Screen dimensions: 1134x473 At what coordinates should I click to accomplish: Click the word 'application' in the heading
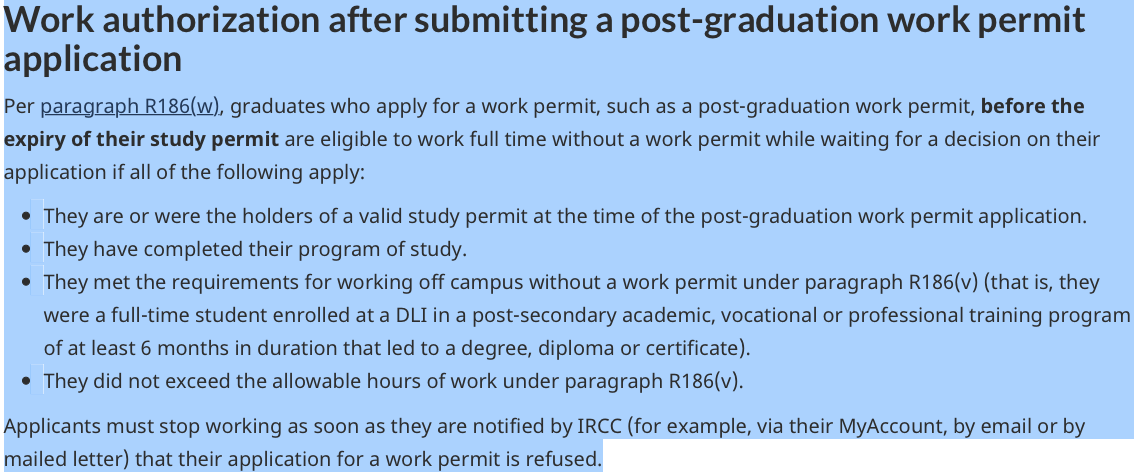[x=93, y=59]
